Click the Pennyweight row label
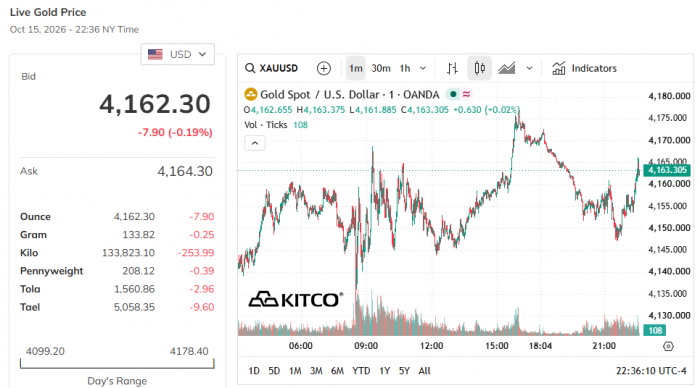700x388 pixels. click(x=51, y=271)
